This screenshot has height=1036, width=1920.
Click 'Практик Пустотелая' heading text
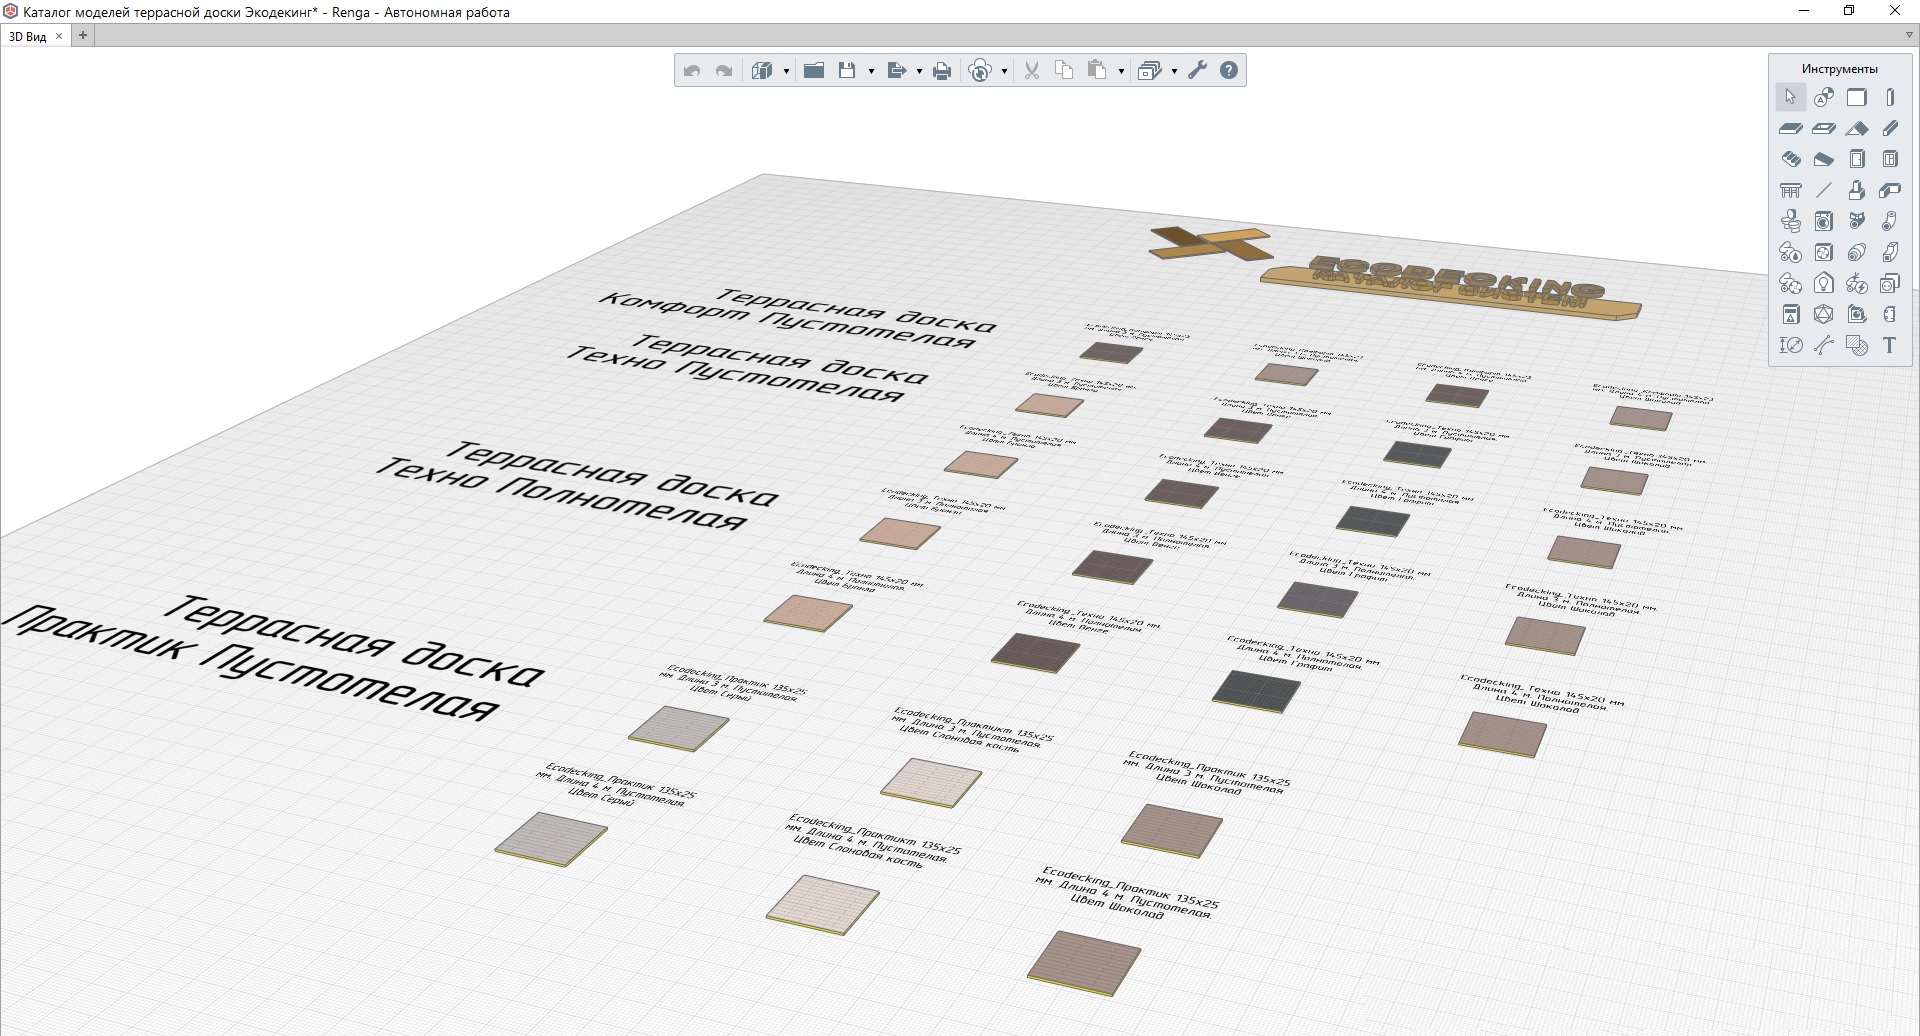pos(249,662)
